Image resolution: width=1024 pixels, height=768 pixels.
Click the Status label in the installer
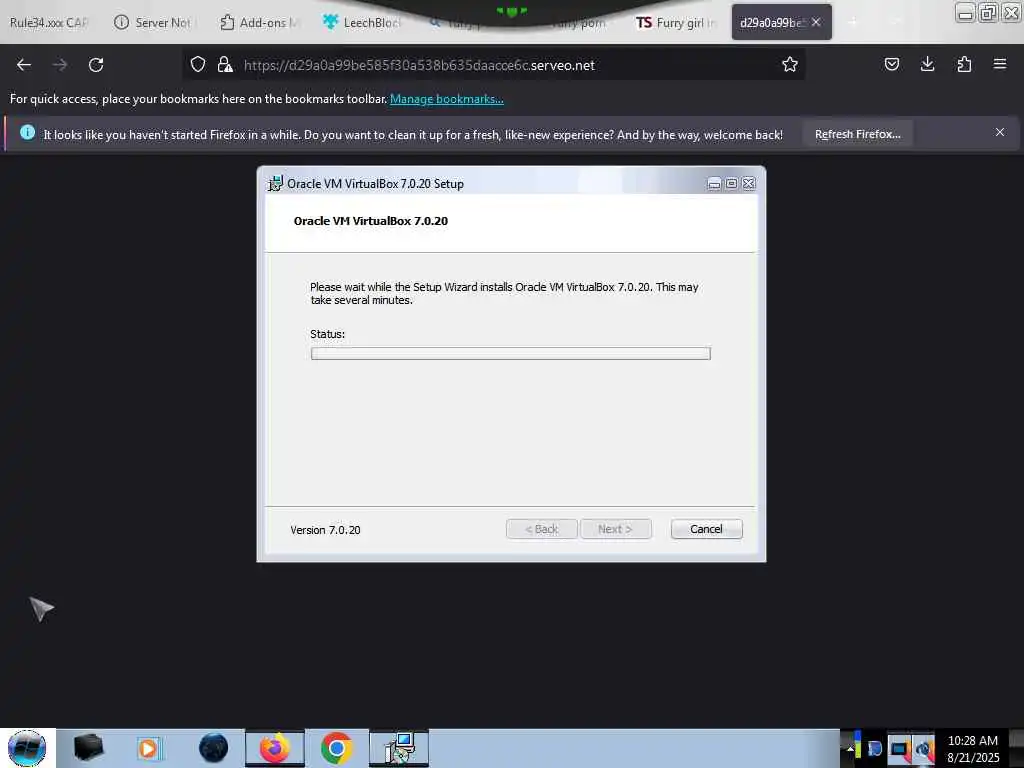click(x=327, y=334)
